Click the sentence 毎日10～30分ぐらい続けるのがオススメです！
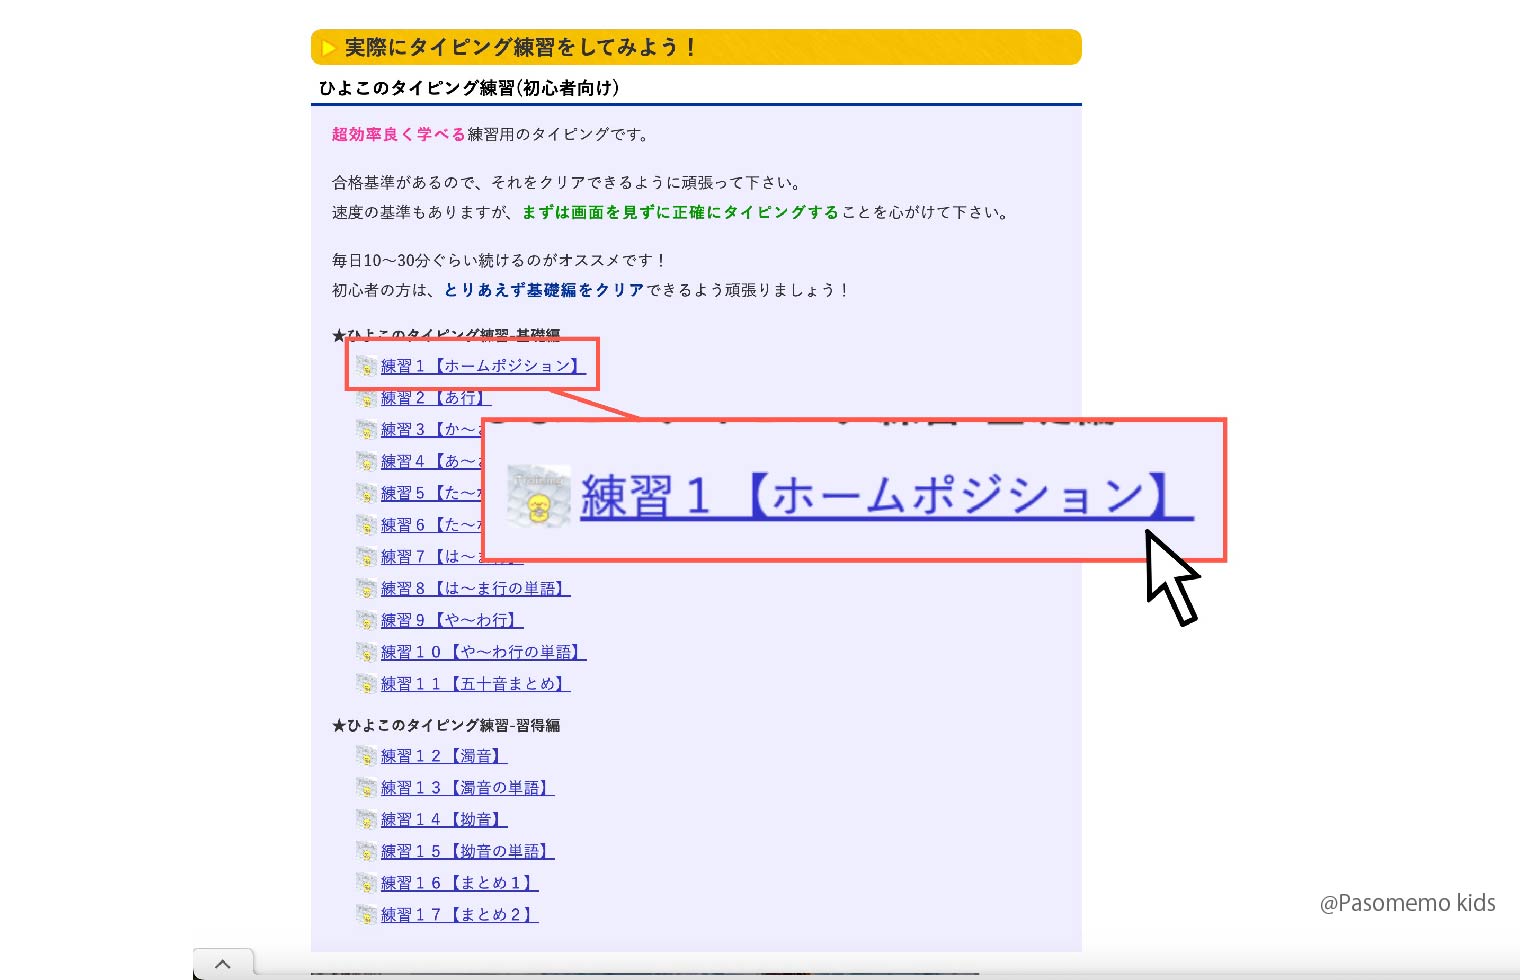1520x980 pixels. pos(500,260)
